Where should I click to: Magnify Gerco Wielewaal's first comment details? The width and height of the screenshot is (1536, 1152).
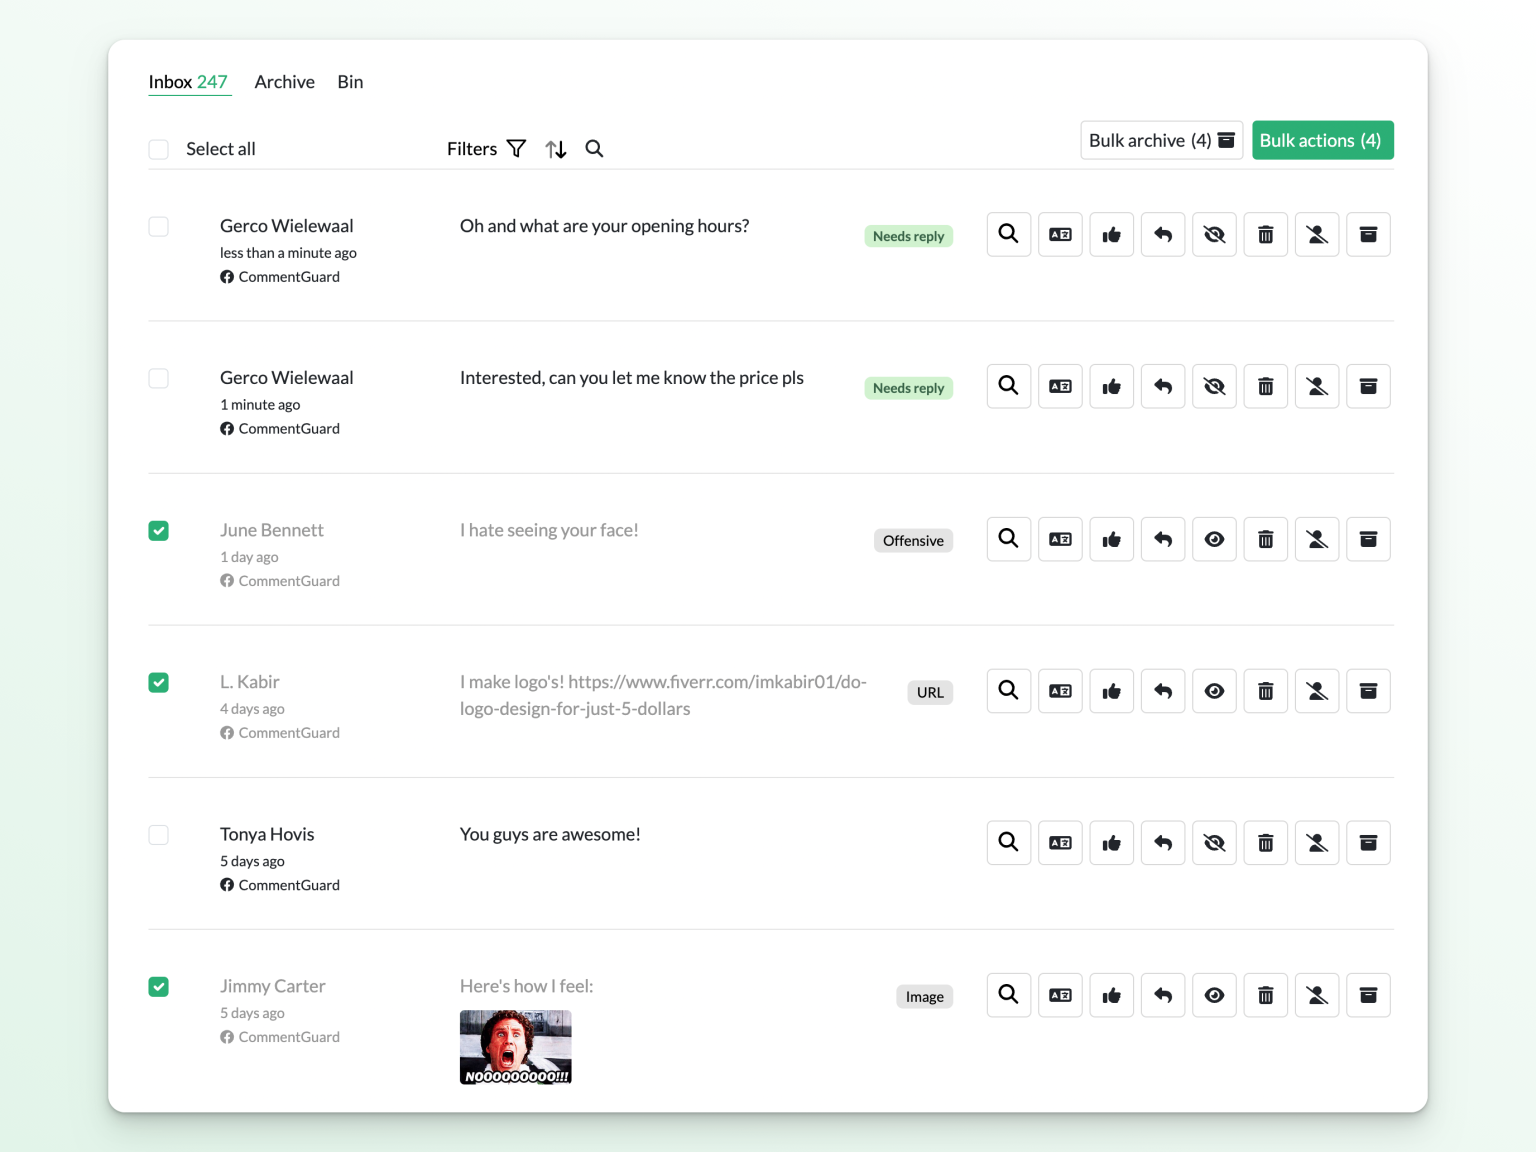pos(1008,234)
